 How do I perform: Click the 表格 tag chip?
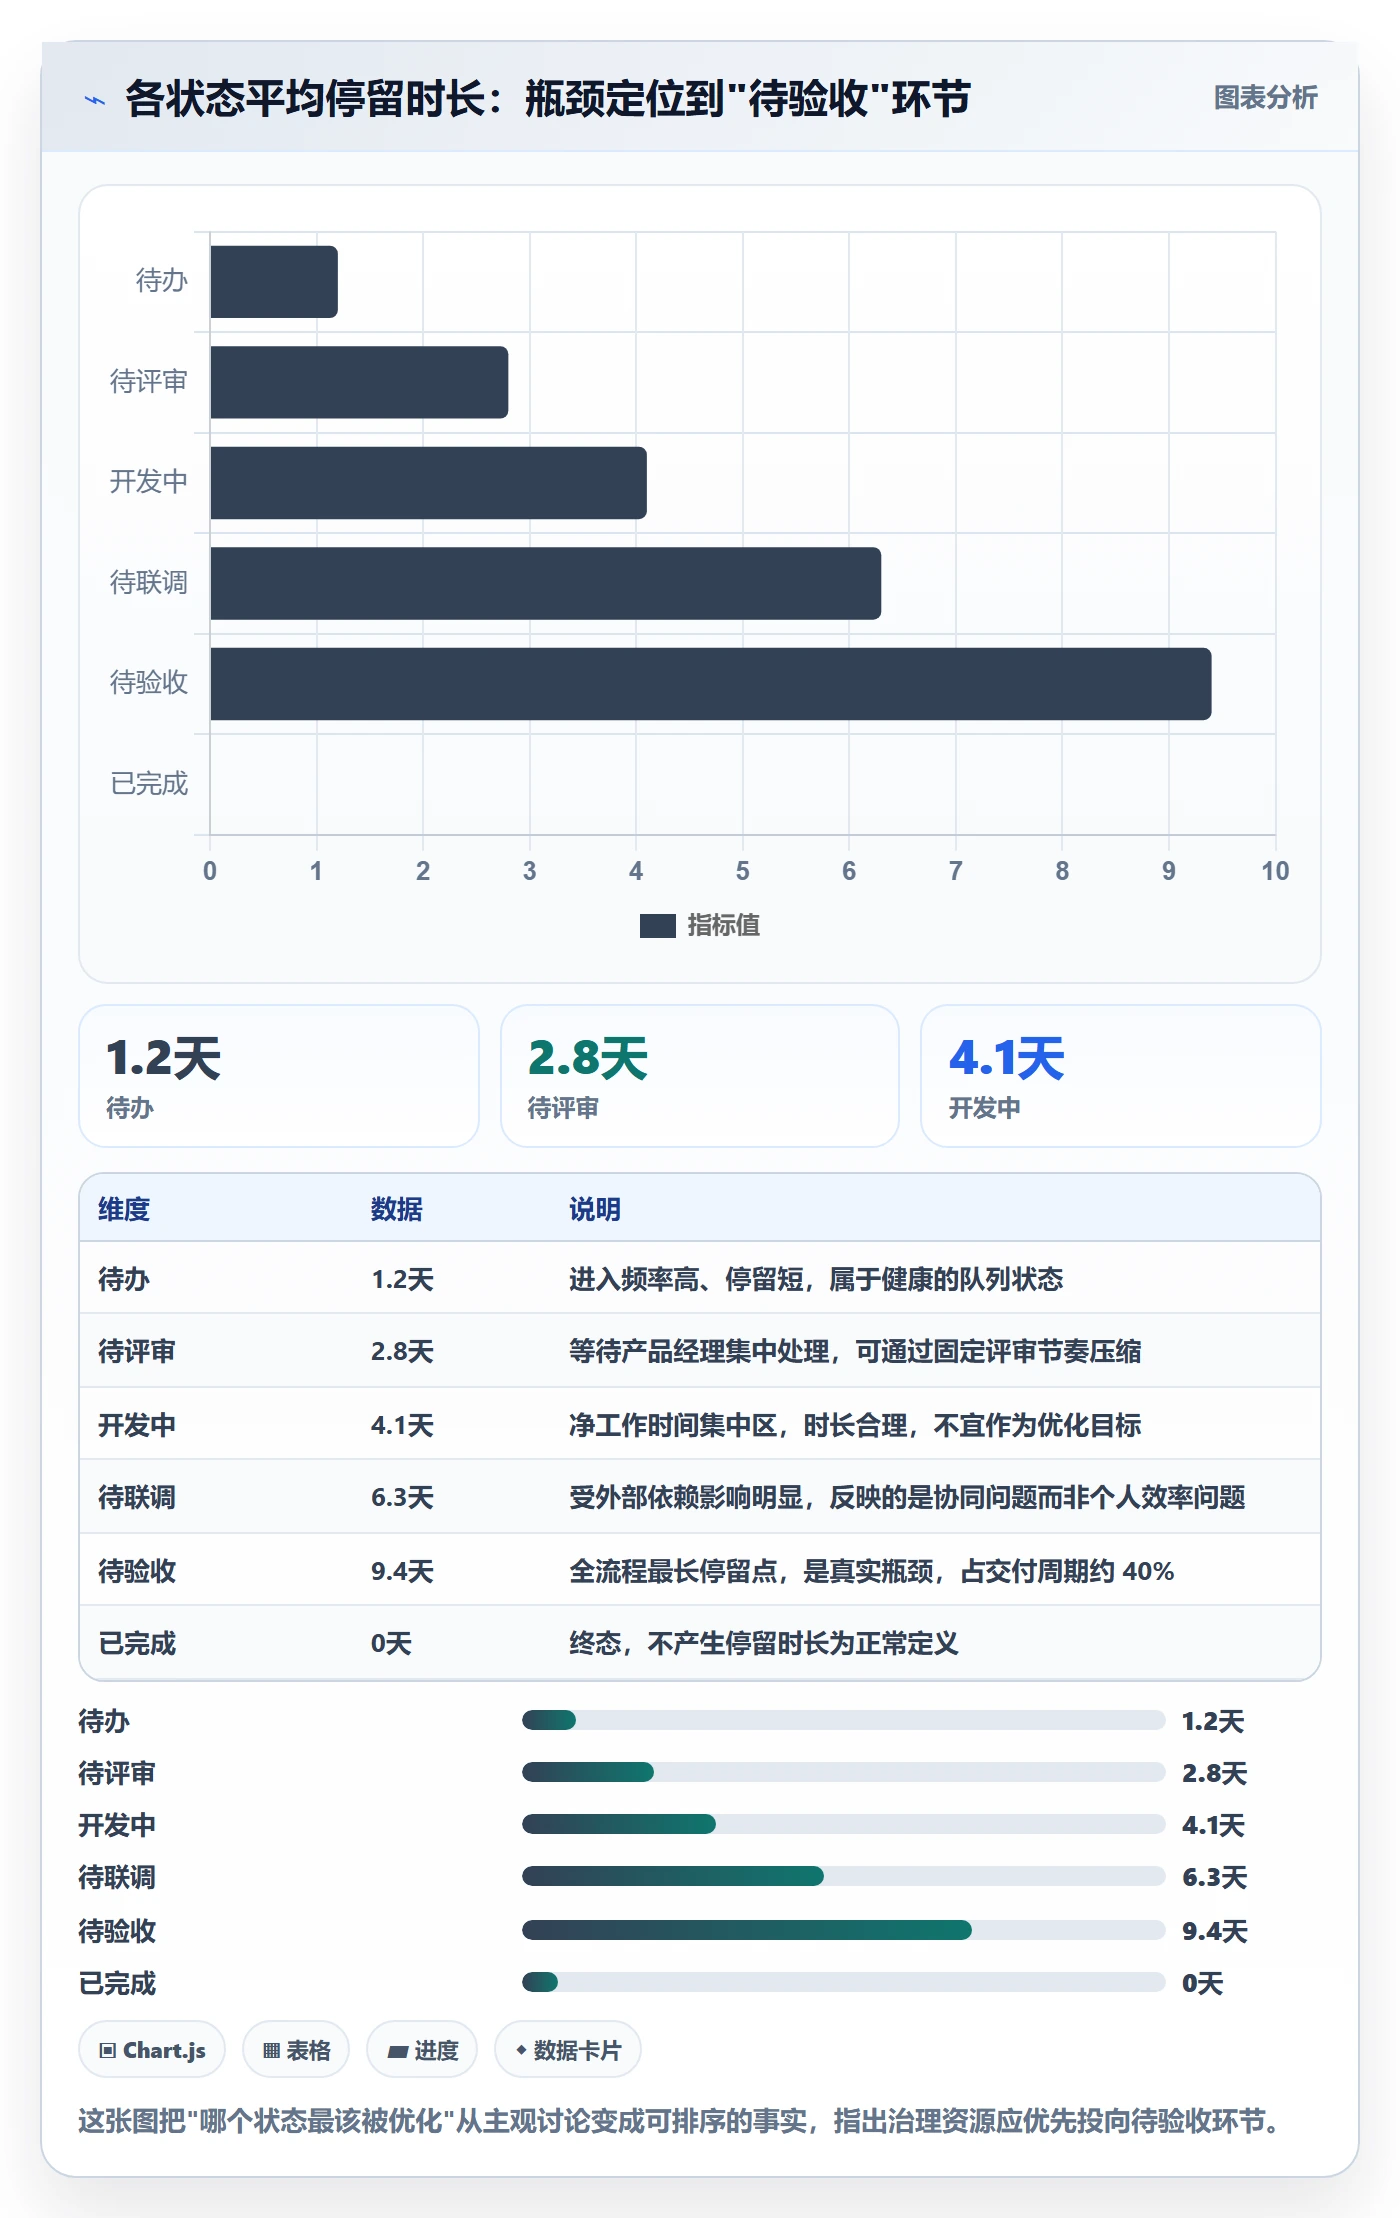point(296,2050)
